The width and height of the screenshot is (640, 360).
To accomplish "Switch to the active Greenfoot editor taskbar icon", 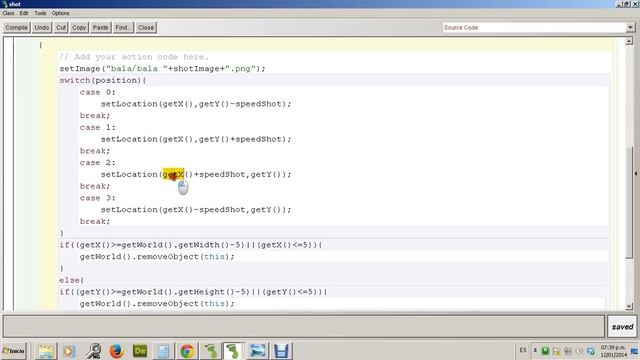I will click(x=233, y=351).
